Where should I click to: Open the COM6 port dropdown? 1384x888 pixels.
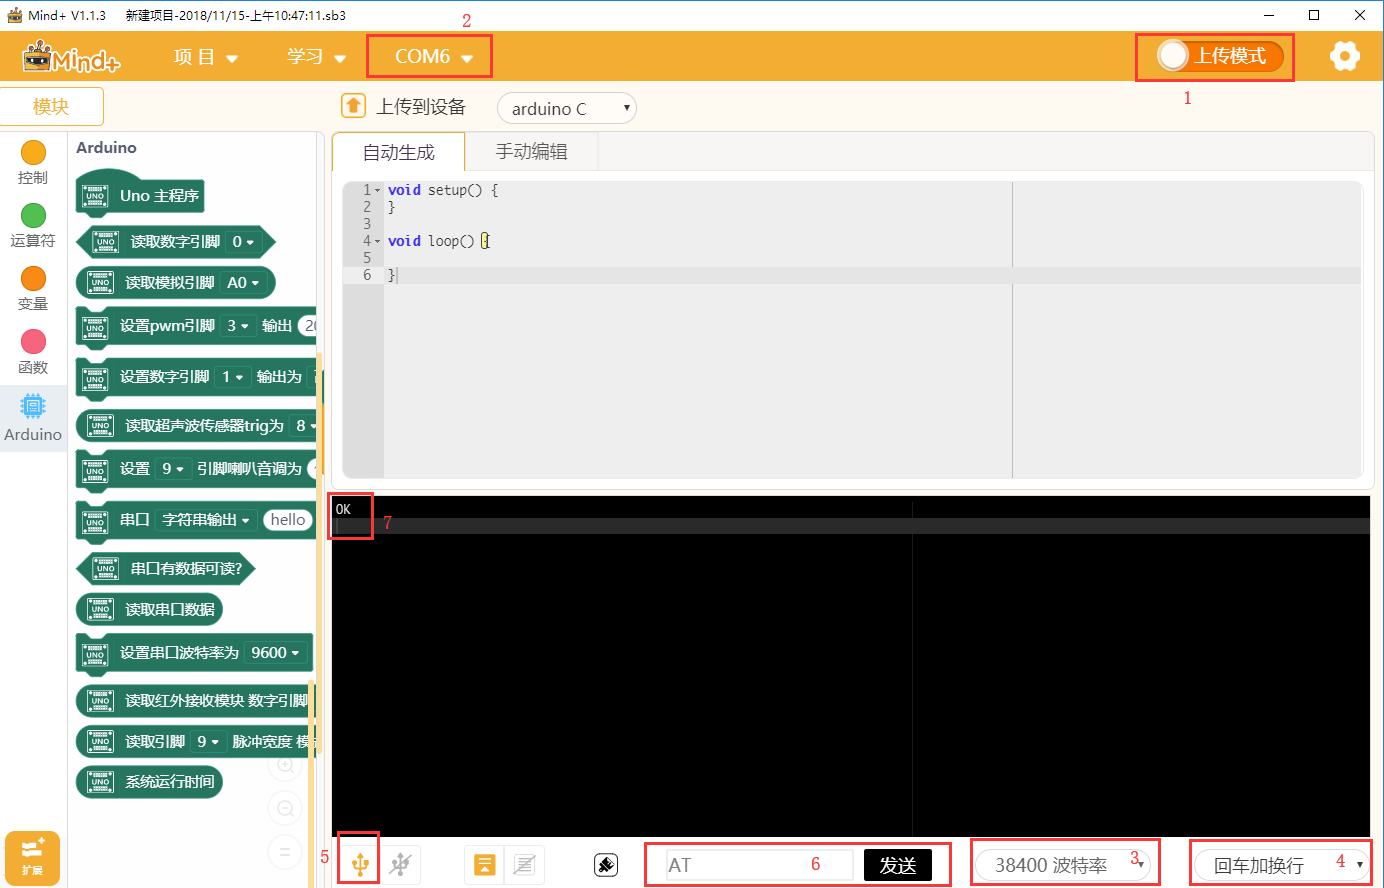coord(431,56)
